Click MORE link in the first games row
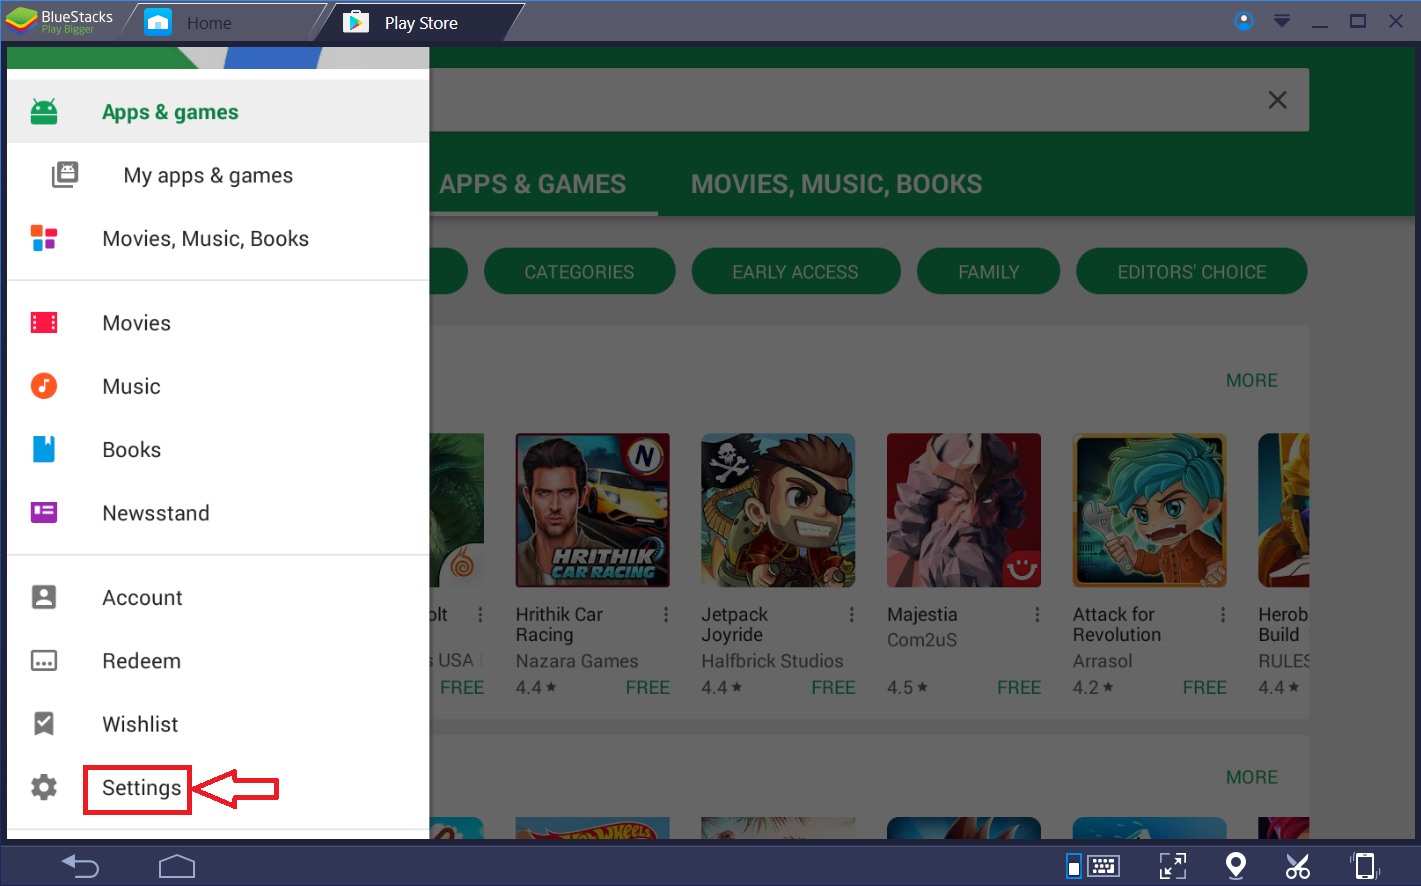 pos(1252,380)
